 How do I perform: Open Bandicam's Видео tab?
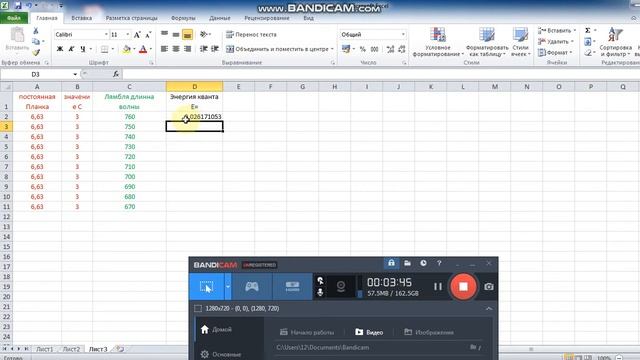369,332
